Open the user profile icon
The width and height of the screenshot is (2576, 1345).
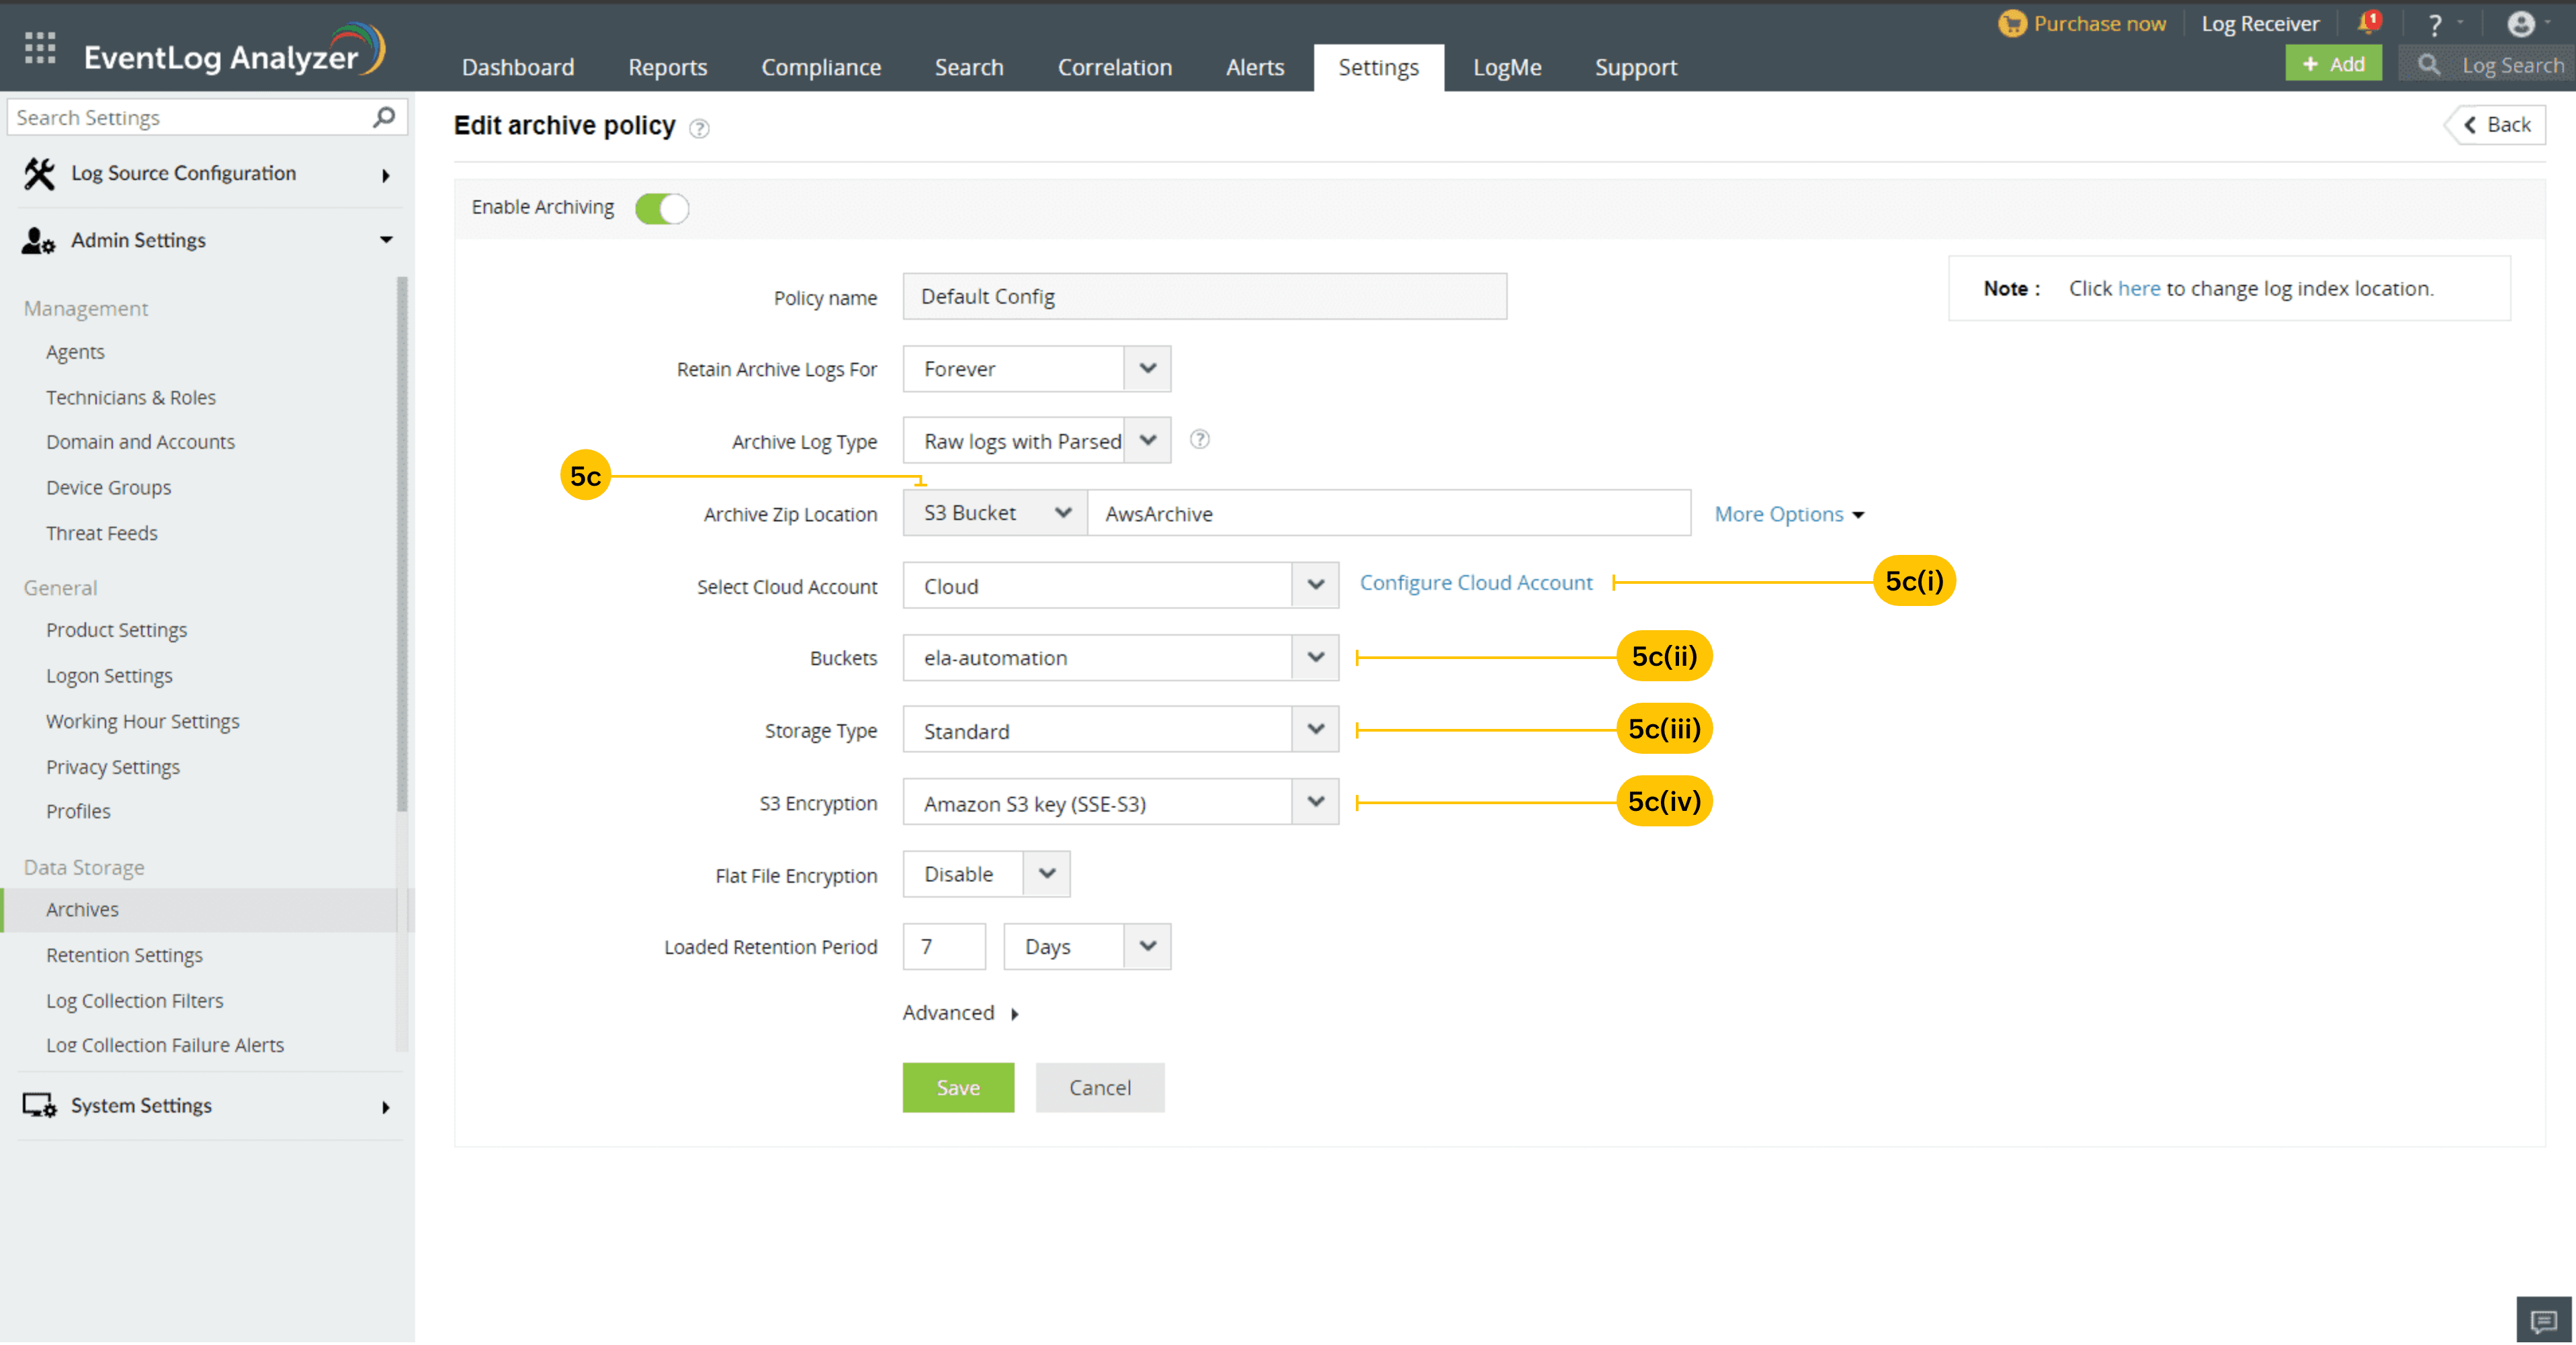click(x=2520, y=24)
